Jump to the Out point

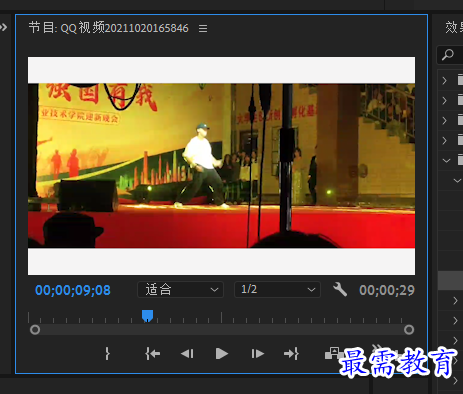point(291,354)
